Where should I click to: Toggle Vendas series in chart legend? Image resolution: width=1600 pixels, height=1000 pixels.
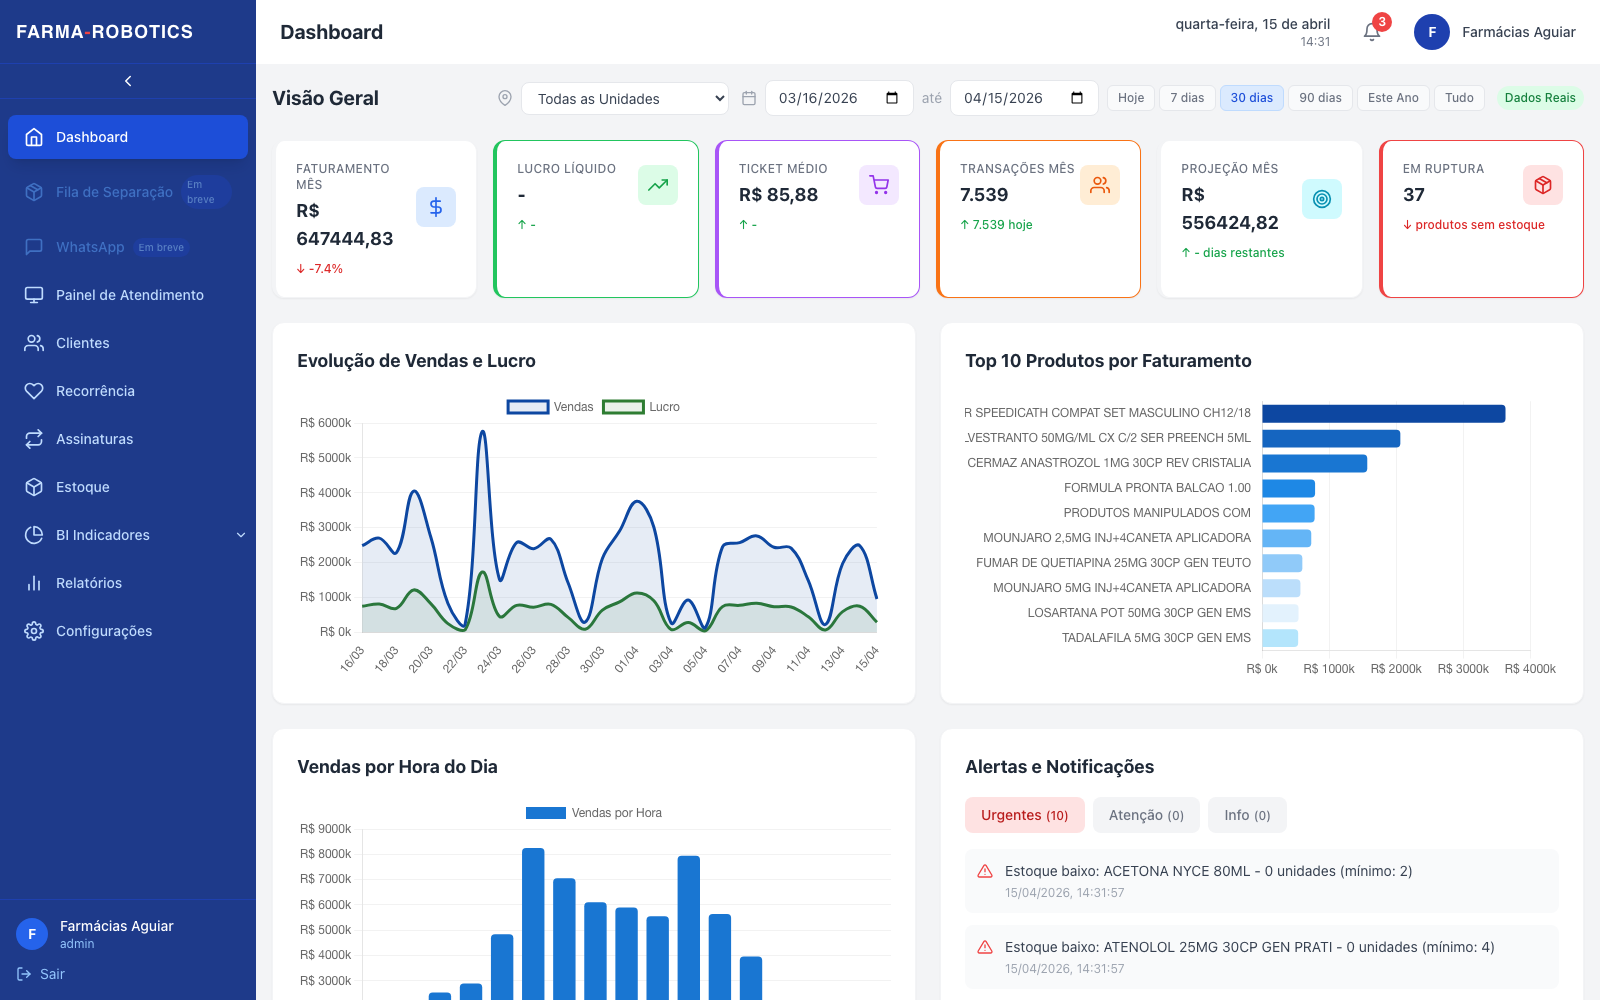[550, 407]
